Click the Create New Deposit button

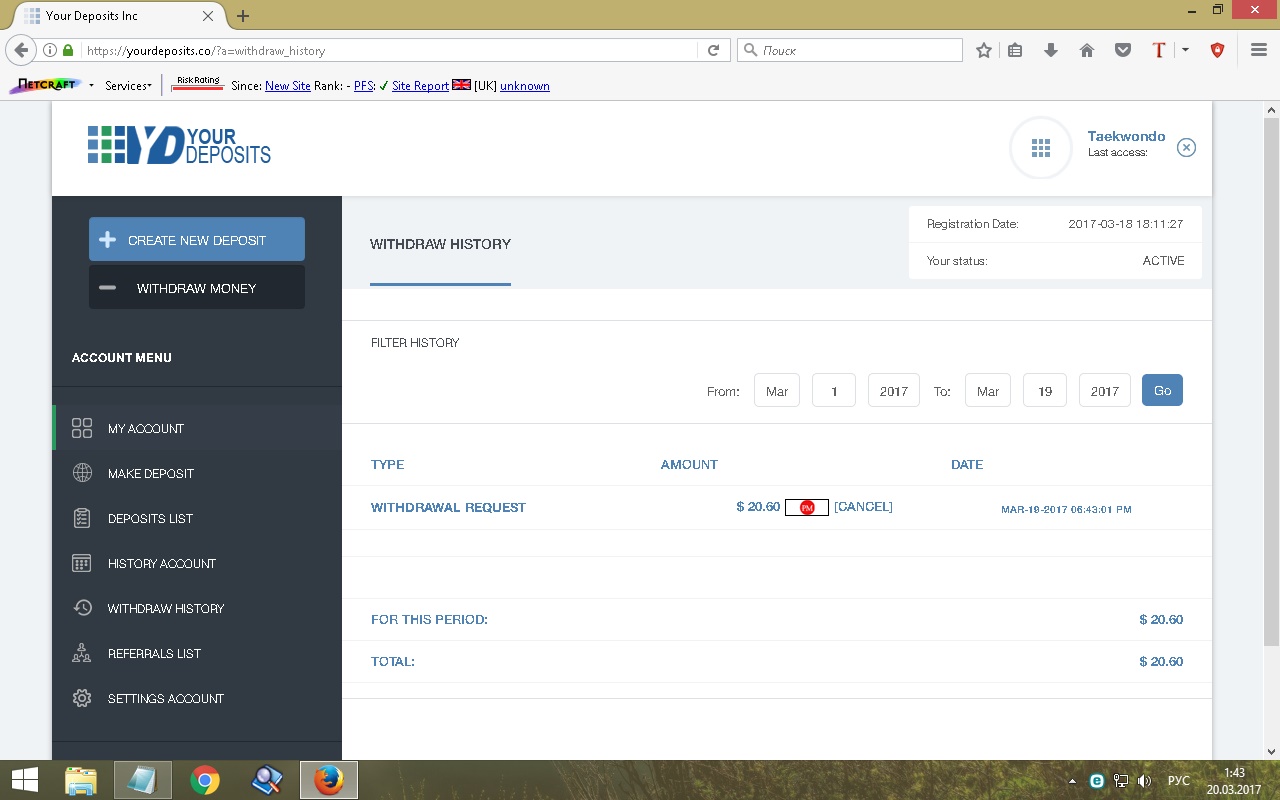(197, 240)
